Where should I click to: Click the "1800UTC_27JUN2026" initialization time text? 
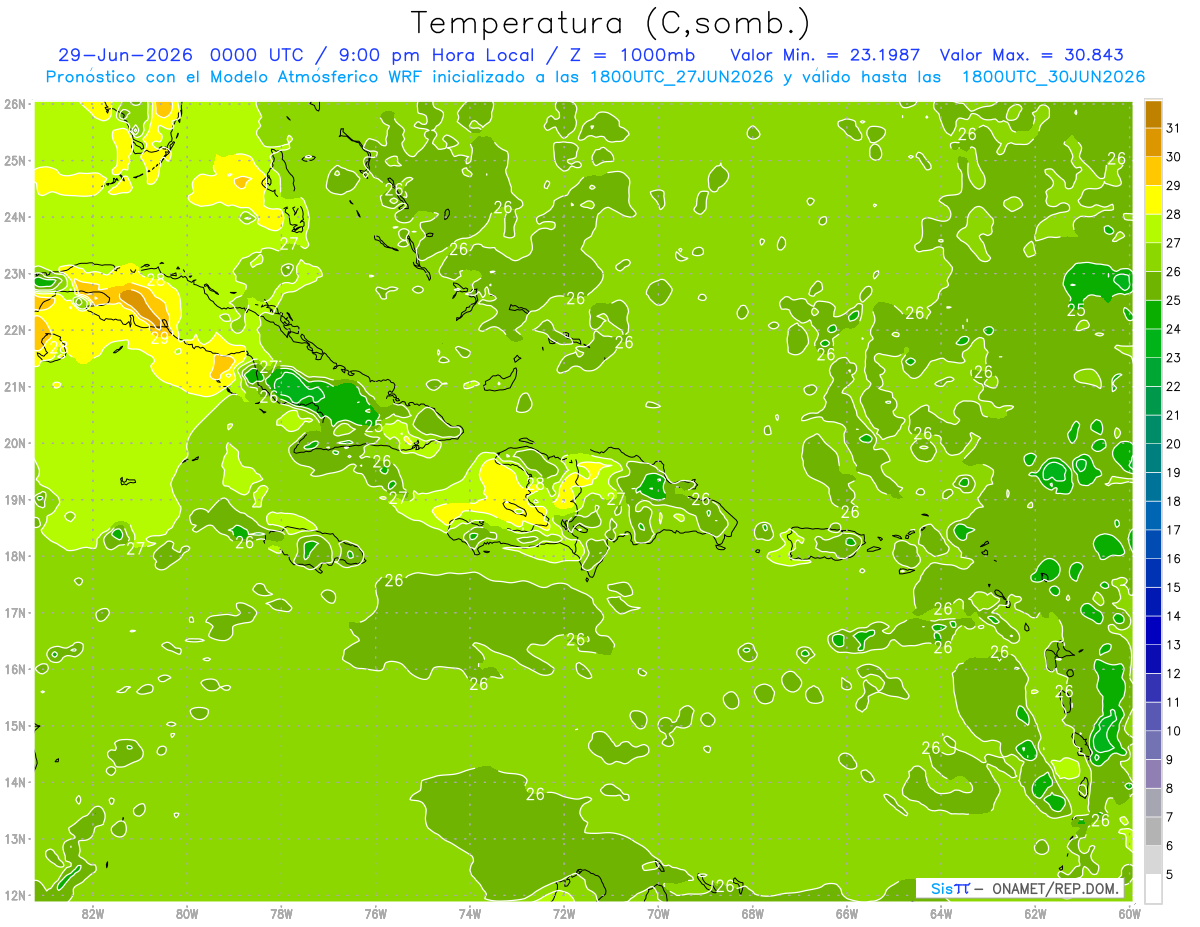point(682,77)
